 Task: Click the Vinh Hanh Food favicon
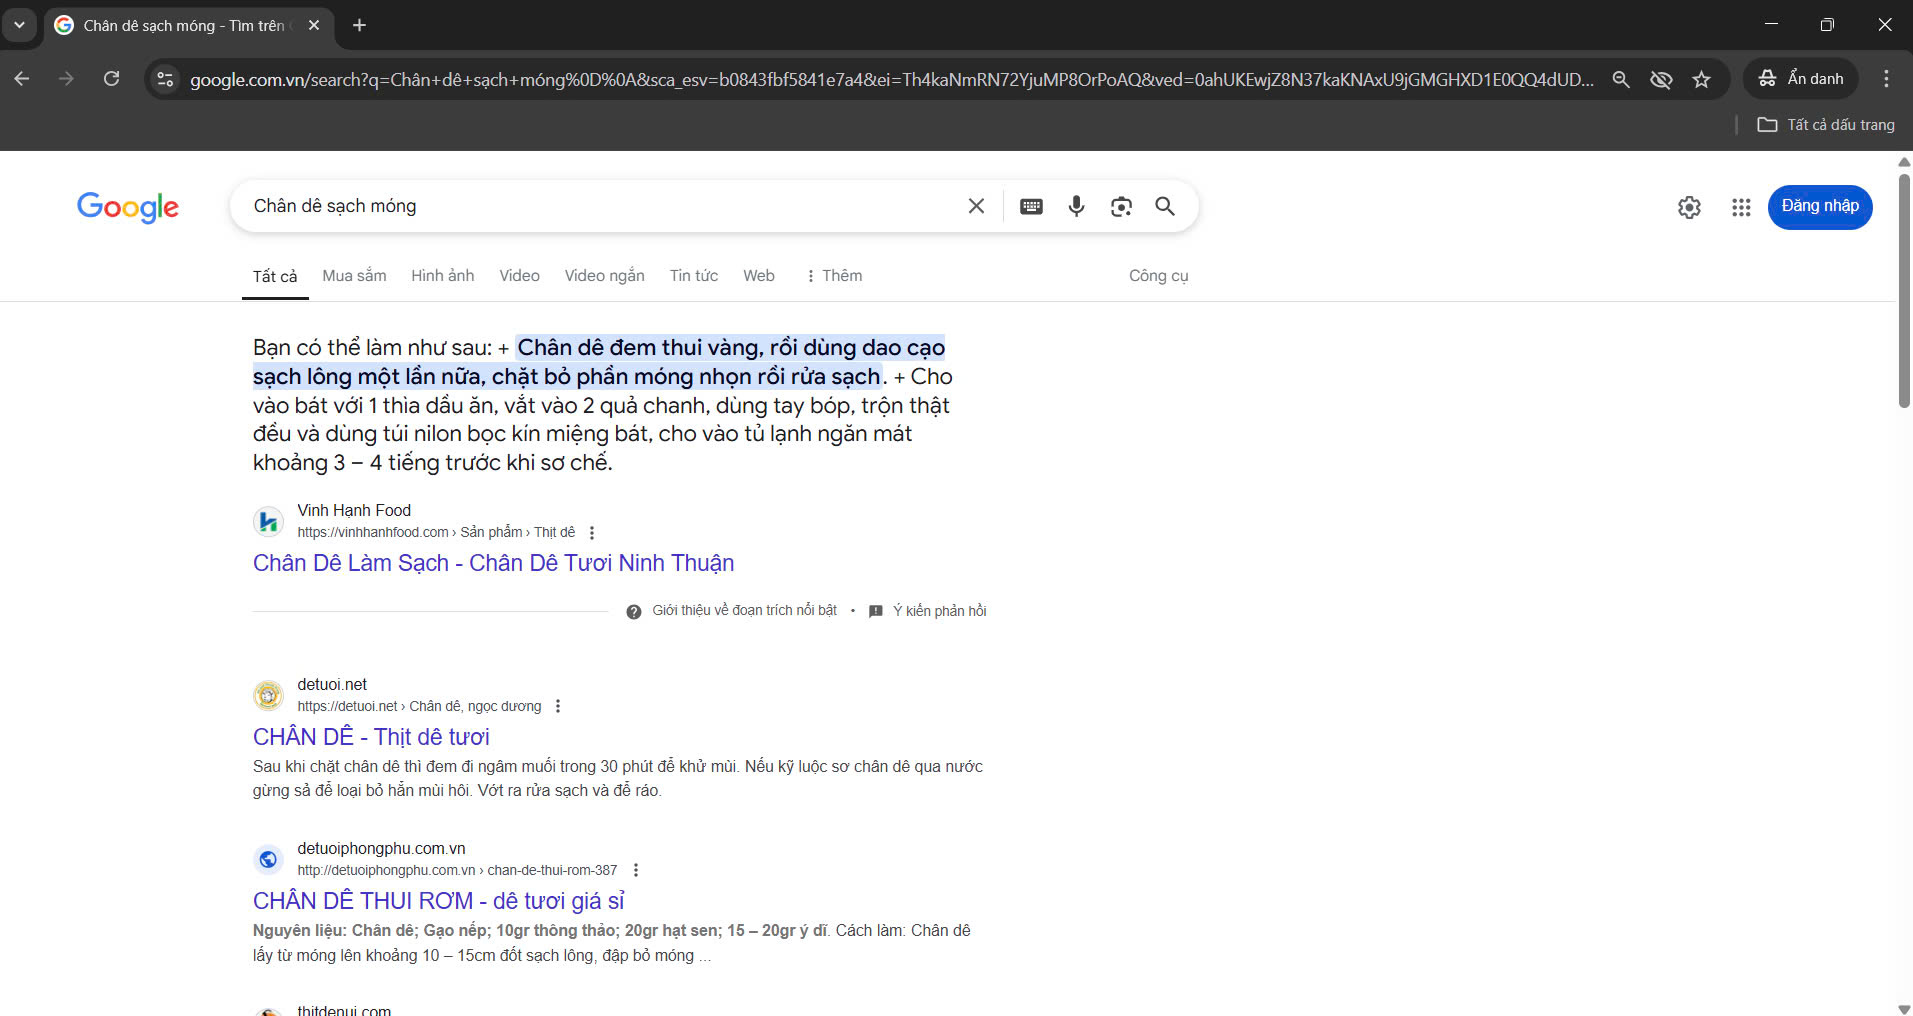point(268,521)
